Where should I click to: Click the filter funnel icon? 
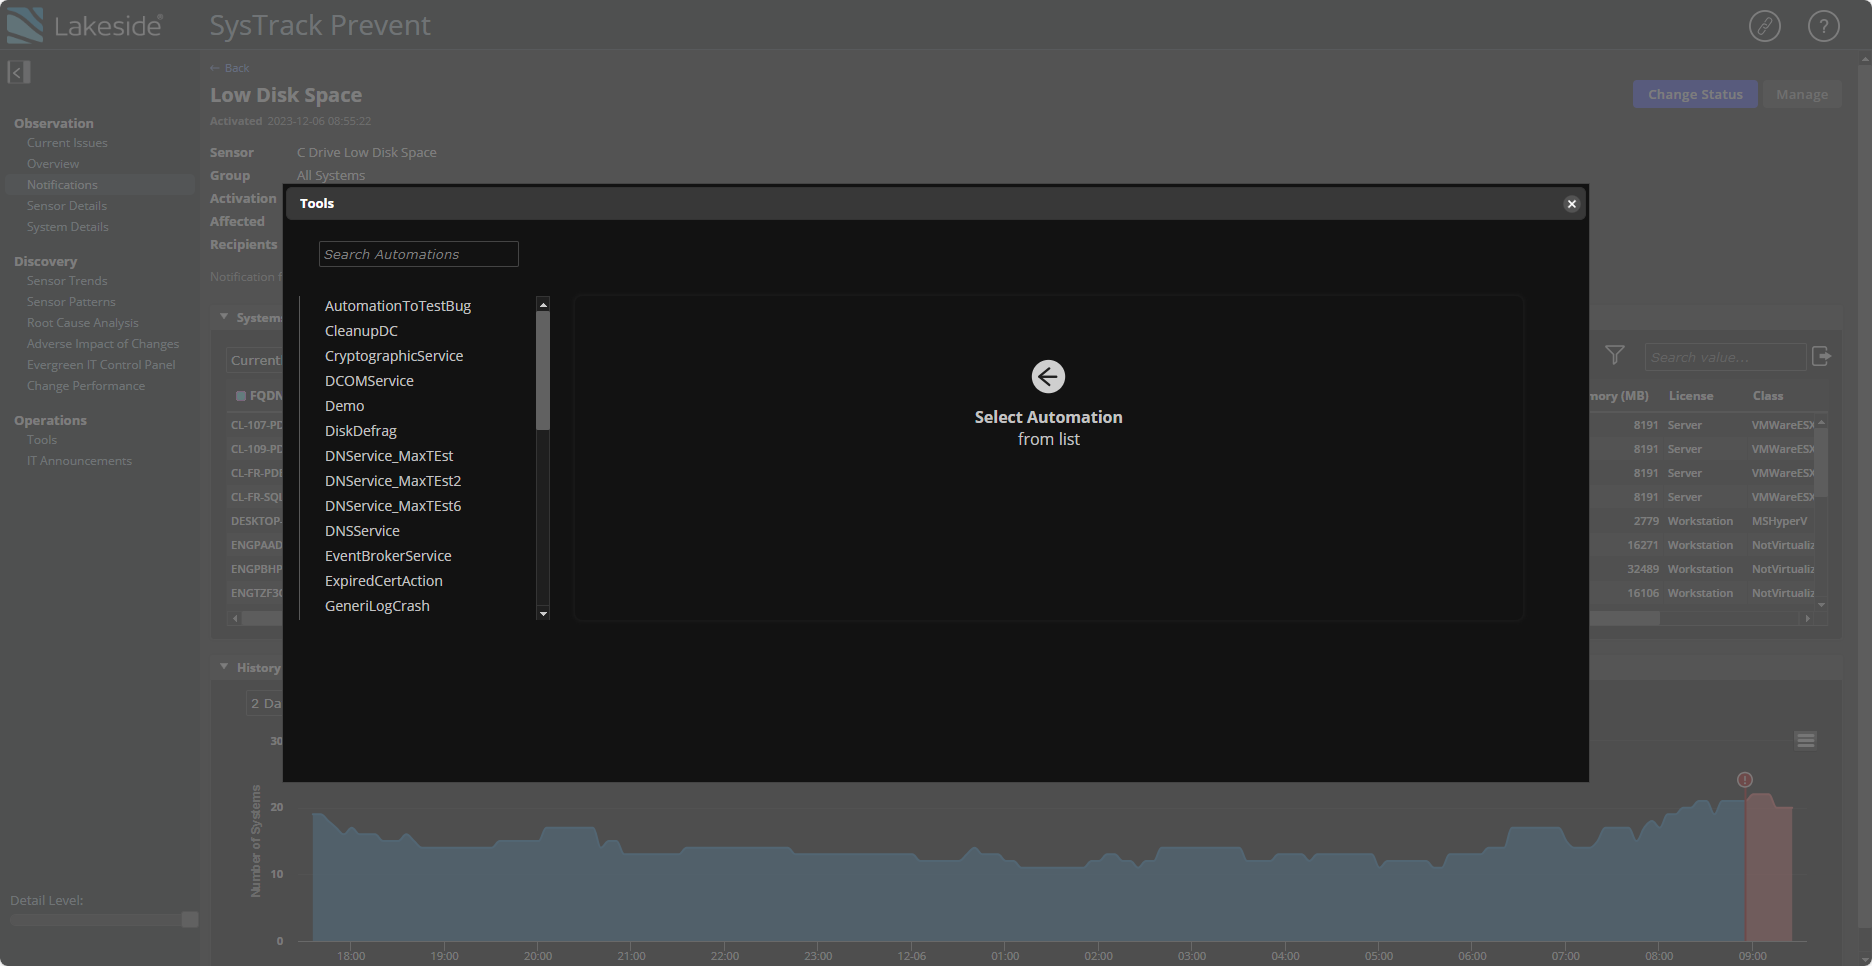click(1614, 356)
